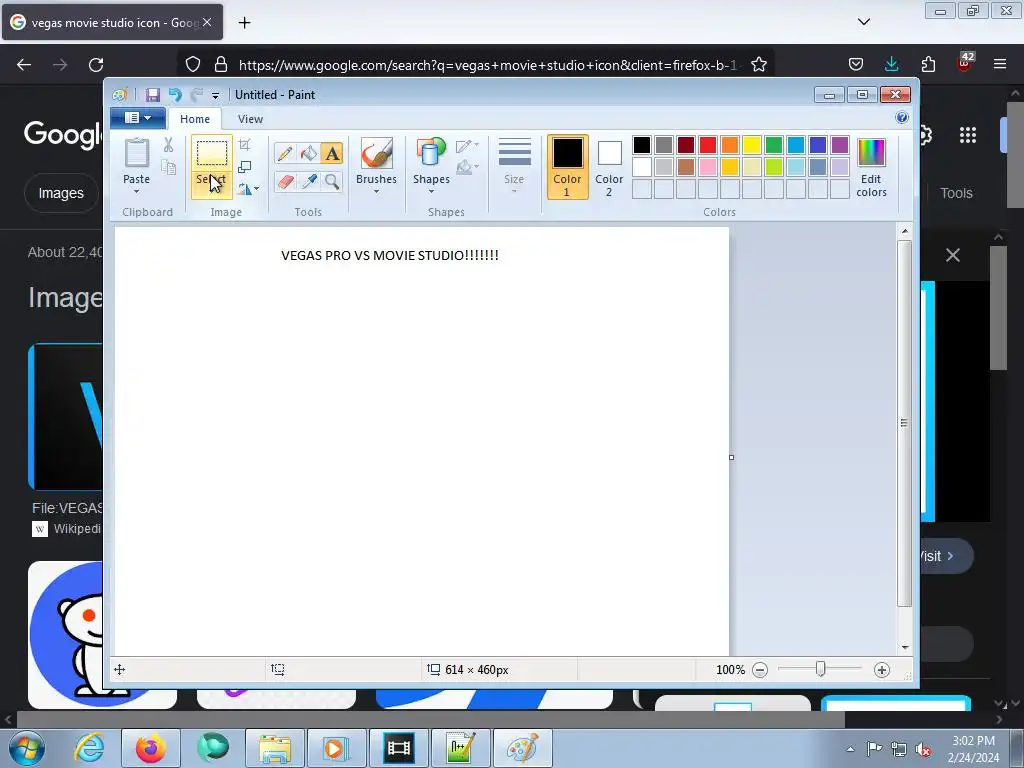Open the Paint file menu button
Viewport: 1024px width, 768px height.
click(x=138, y=118)
